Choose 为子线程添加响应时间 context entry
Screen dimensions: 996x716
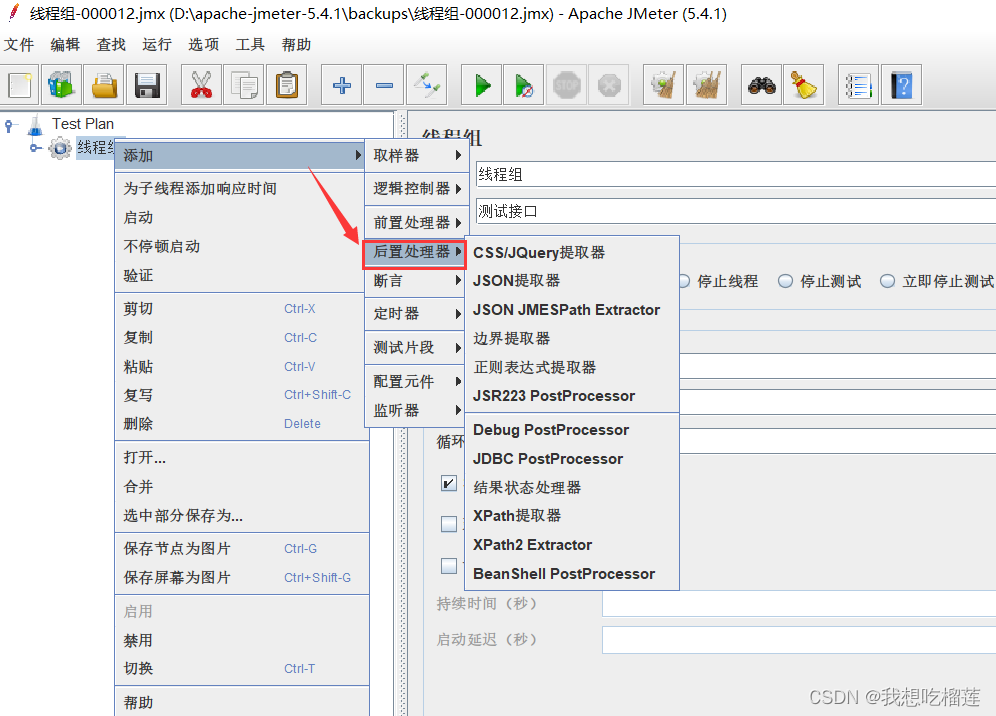[242, 189]
